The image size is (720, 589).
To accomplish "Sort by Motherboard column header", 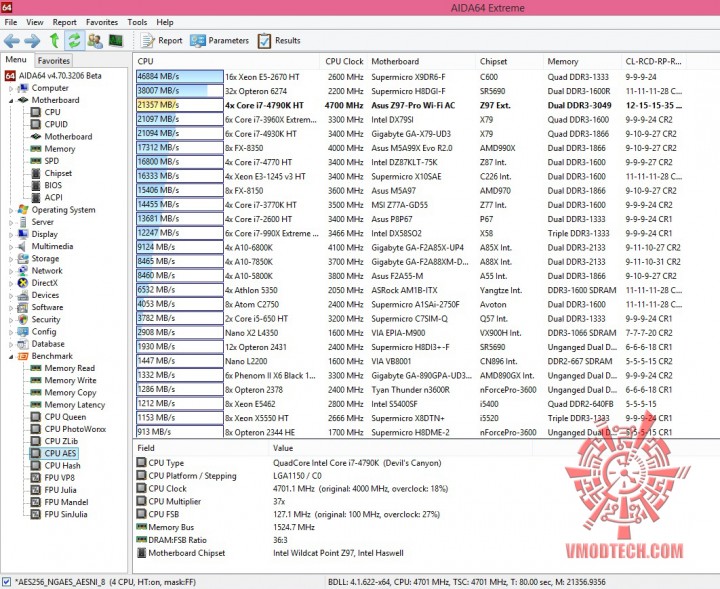I will tap(421, 62).
